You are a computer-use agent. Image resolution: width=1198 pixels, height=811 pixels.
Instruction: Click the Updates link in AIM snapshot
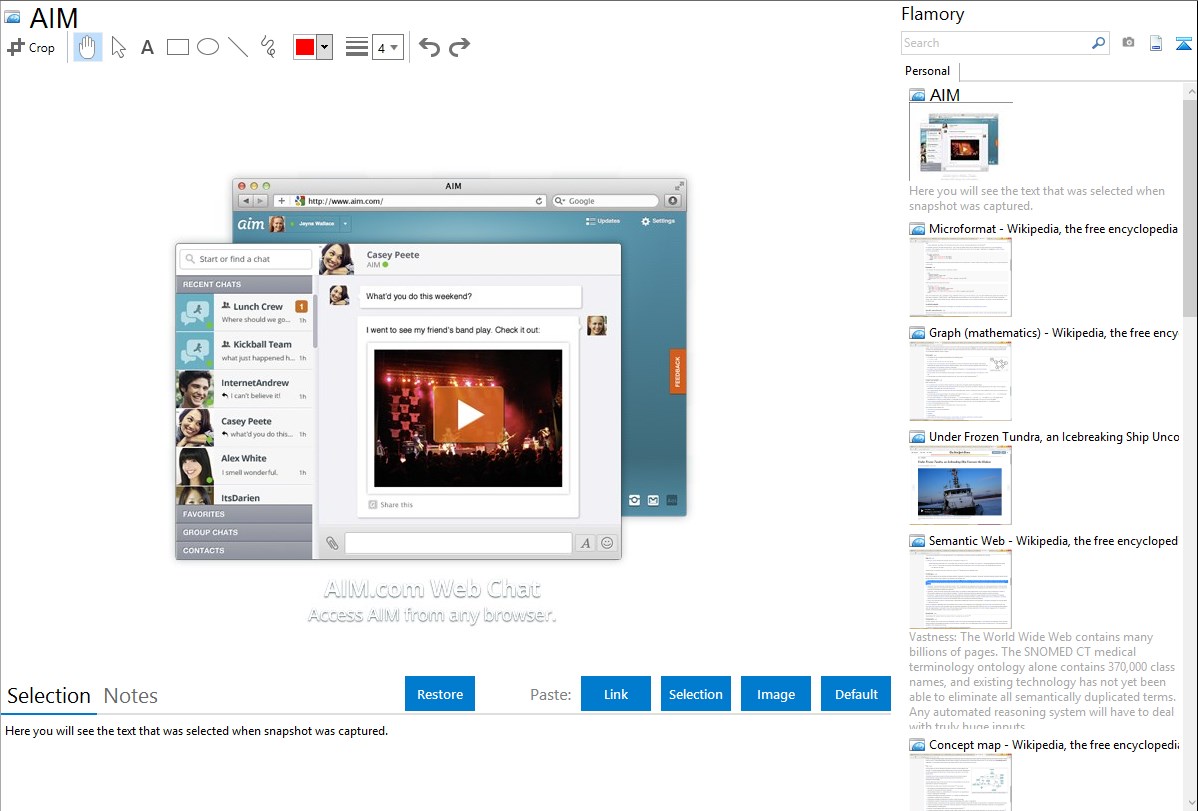[603, 221]
